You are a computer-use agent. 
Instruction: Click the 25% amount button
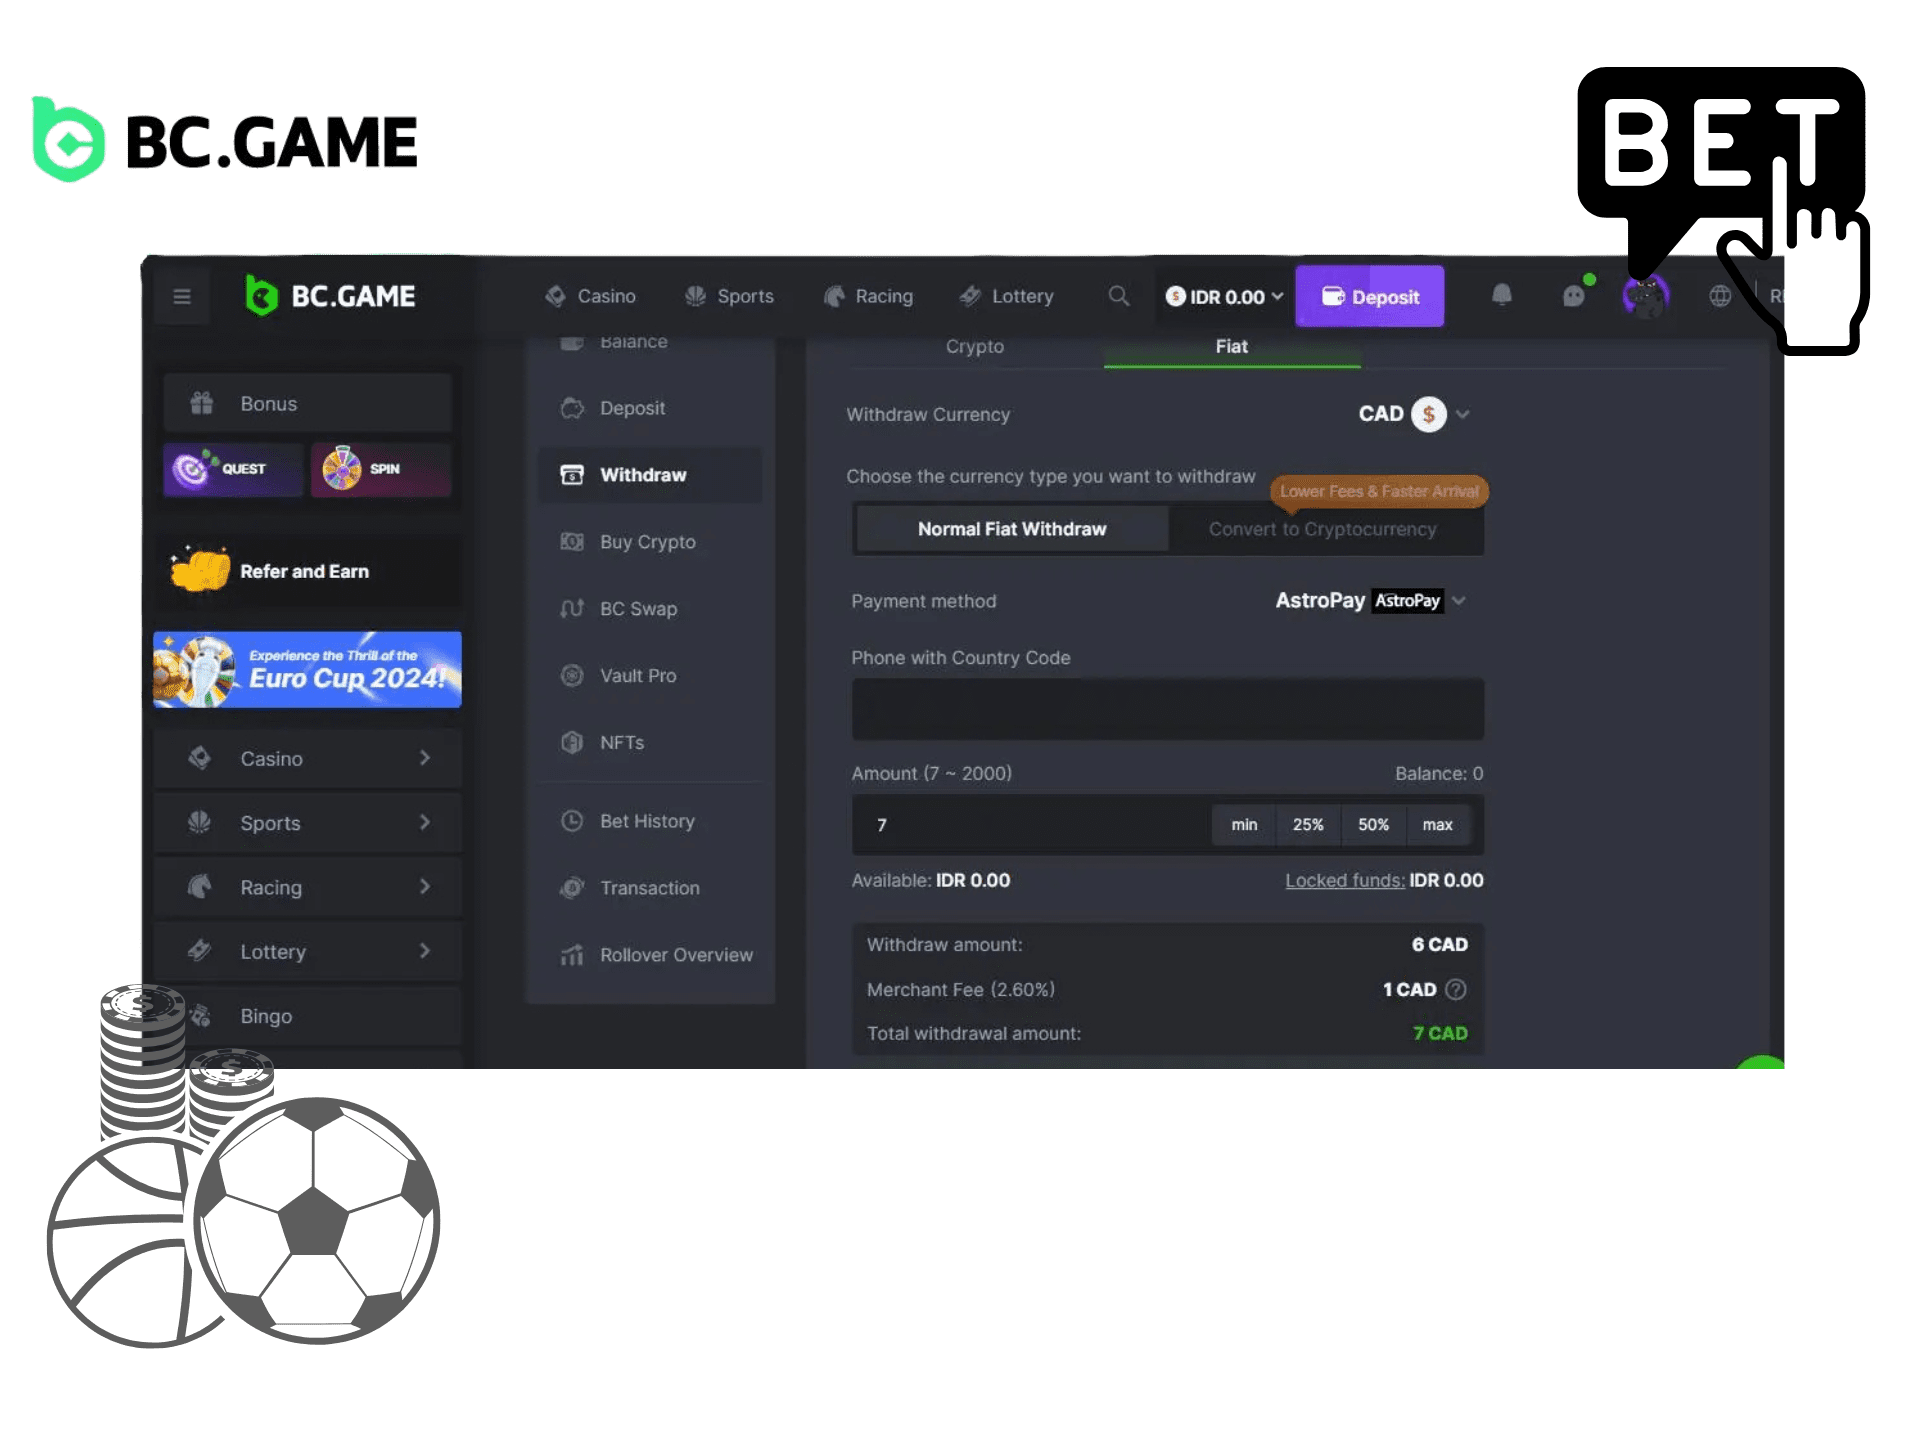pyautogui.click(x=1308, y=825)
